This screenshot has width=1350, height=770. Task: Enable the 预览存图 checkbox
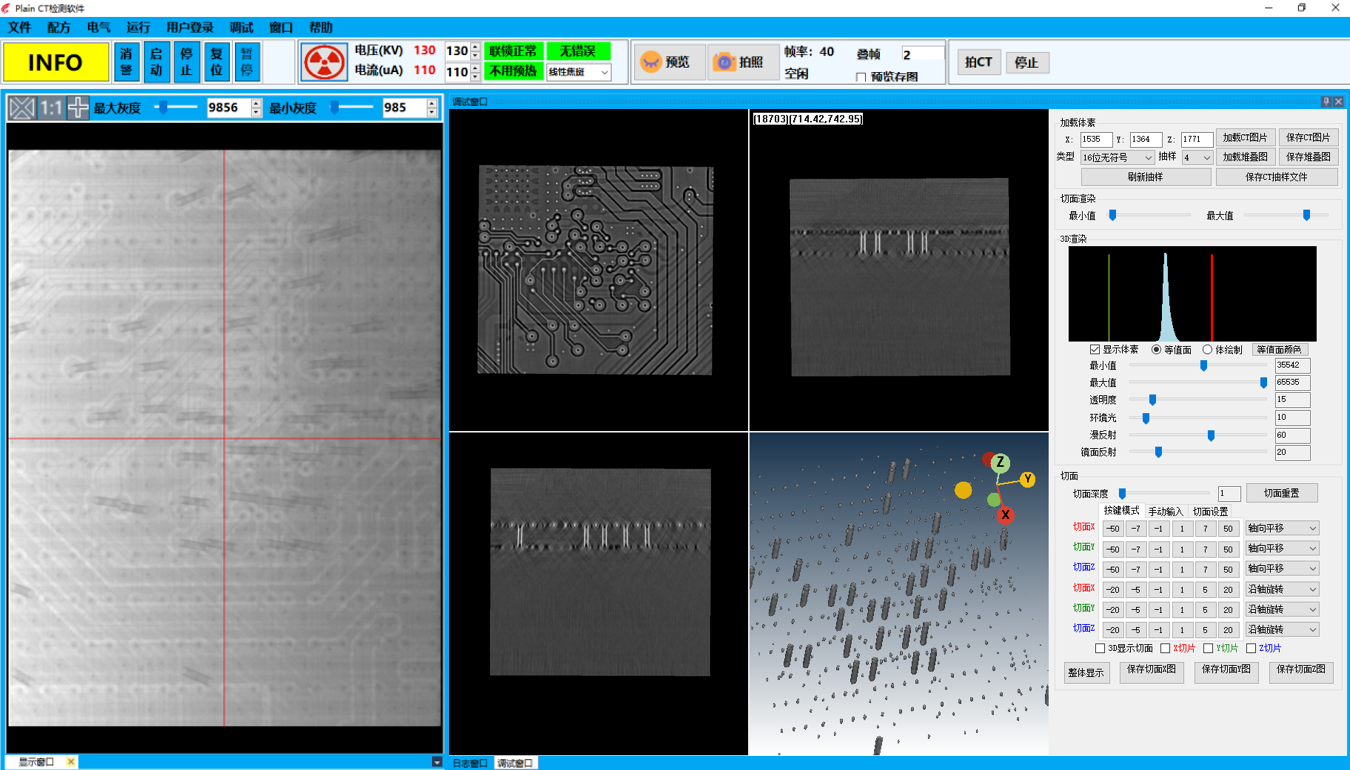(x=861, y=77)
